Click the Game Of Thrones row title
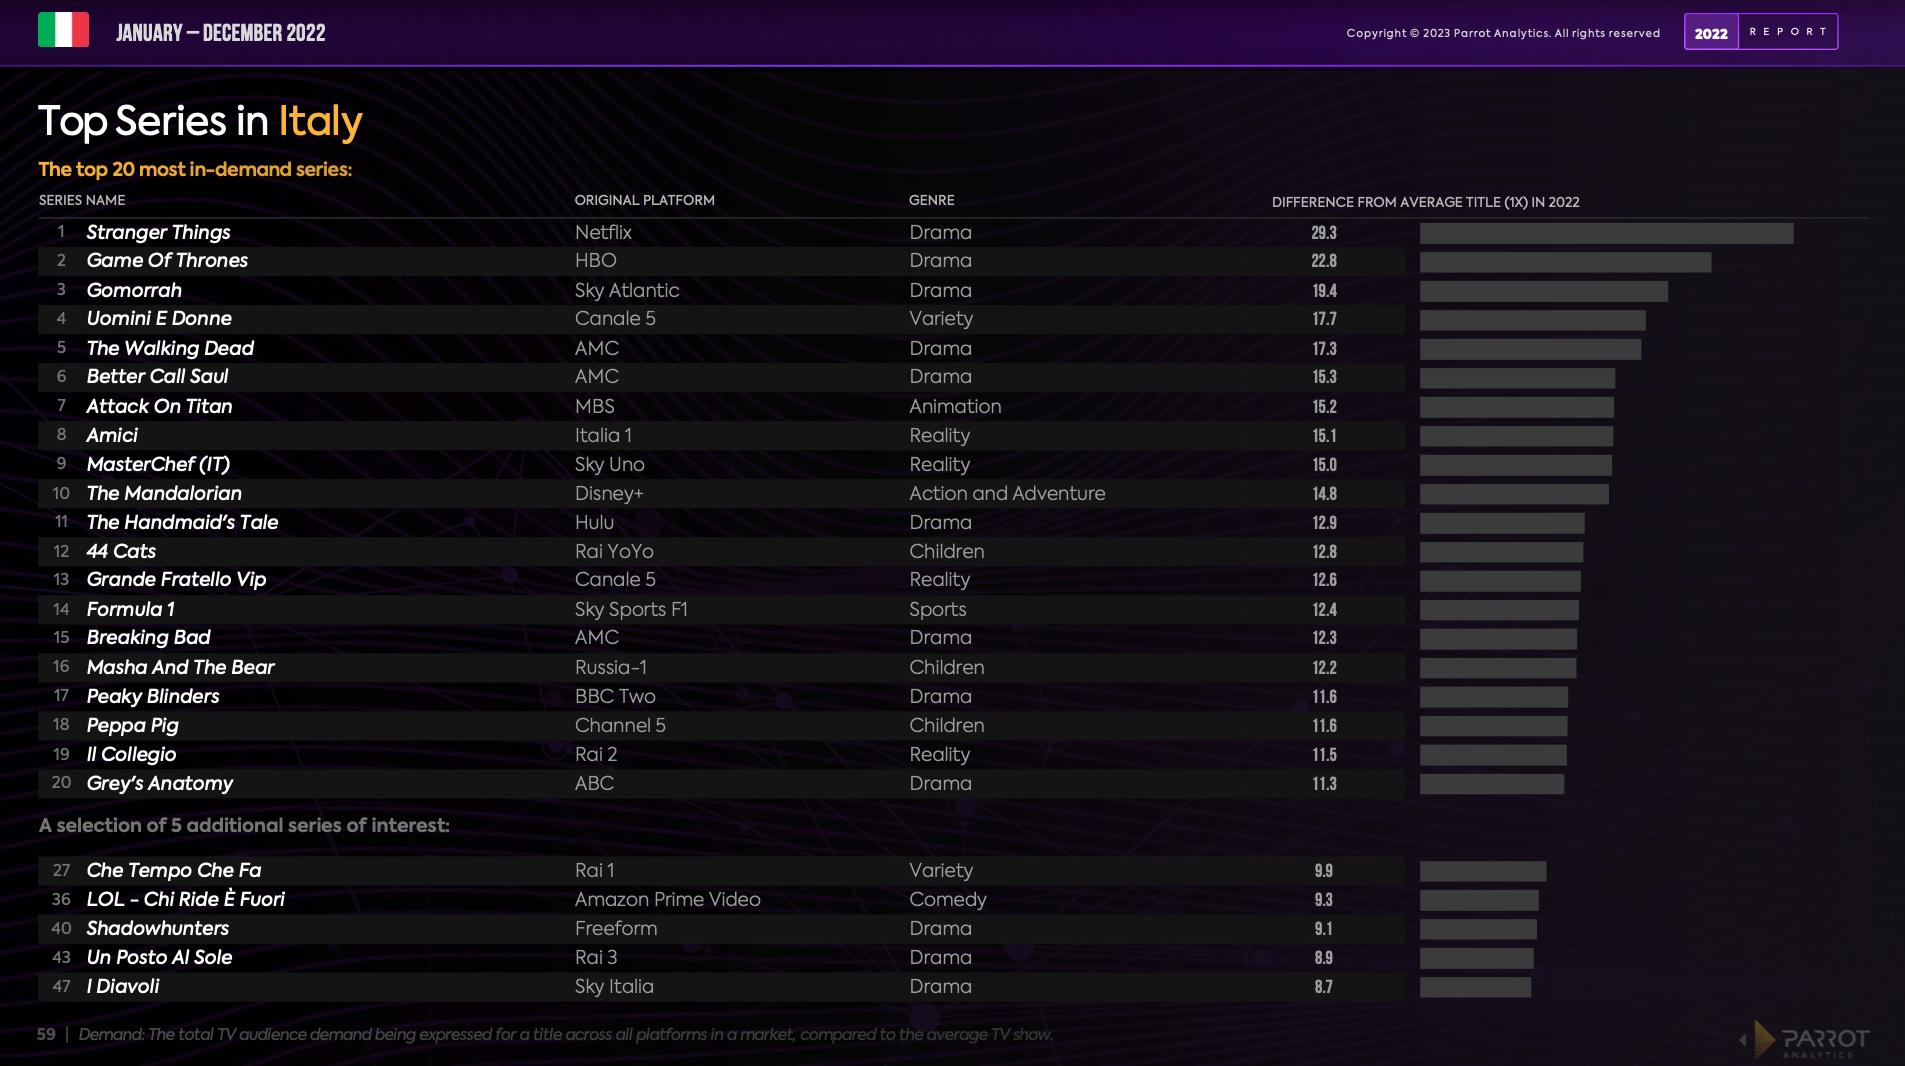 pyautogui.click(x=167, y=261)
